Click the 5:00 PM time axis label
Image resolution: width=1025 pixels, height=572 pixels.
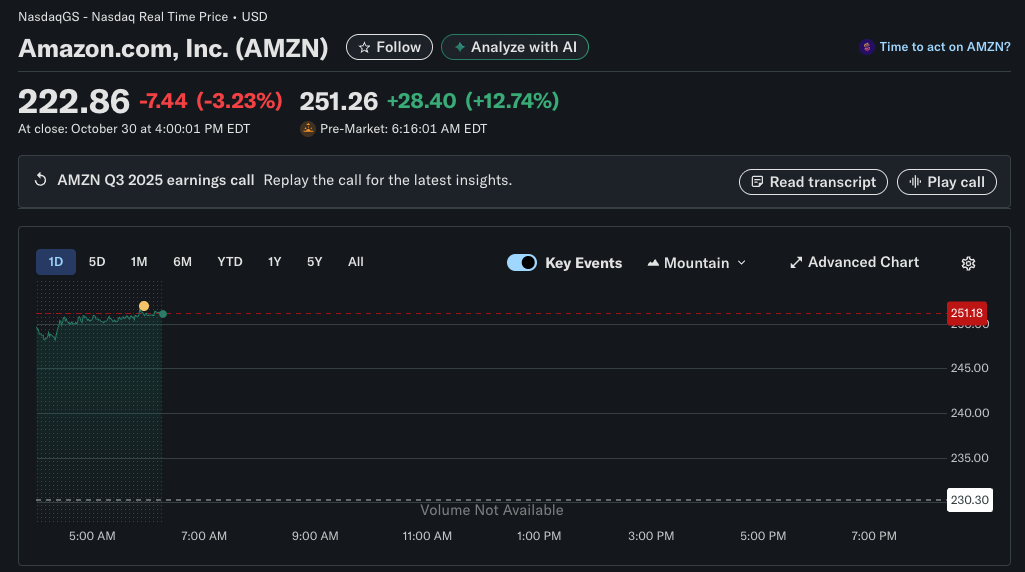(763, 536)
